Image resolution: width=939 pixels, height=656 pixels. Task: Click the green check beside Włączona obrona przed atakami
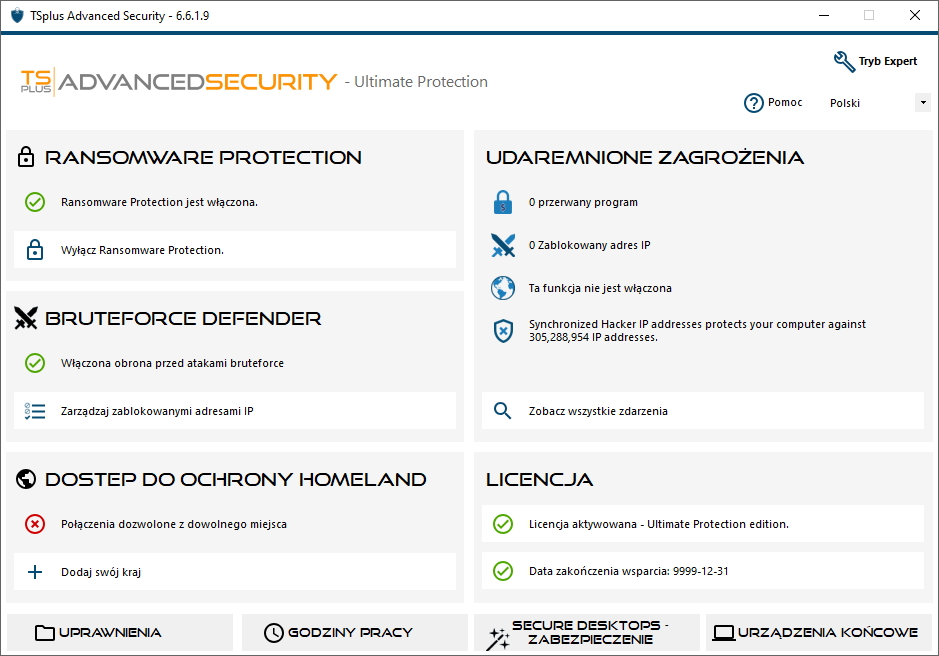click(35, 363)
